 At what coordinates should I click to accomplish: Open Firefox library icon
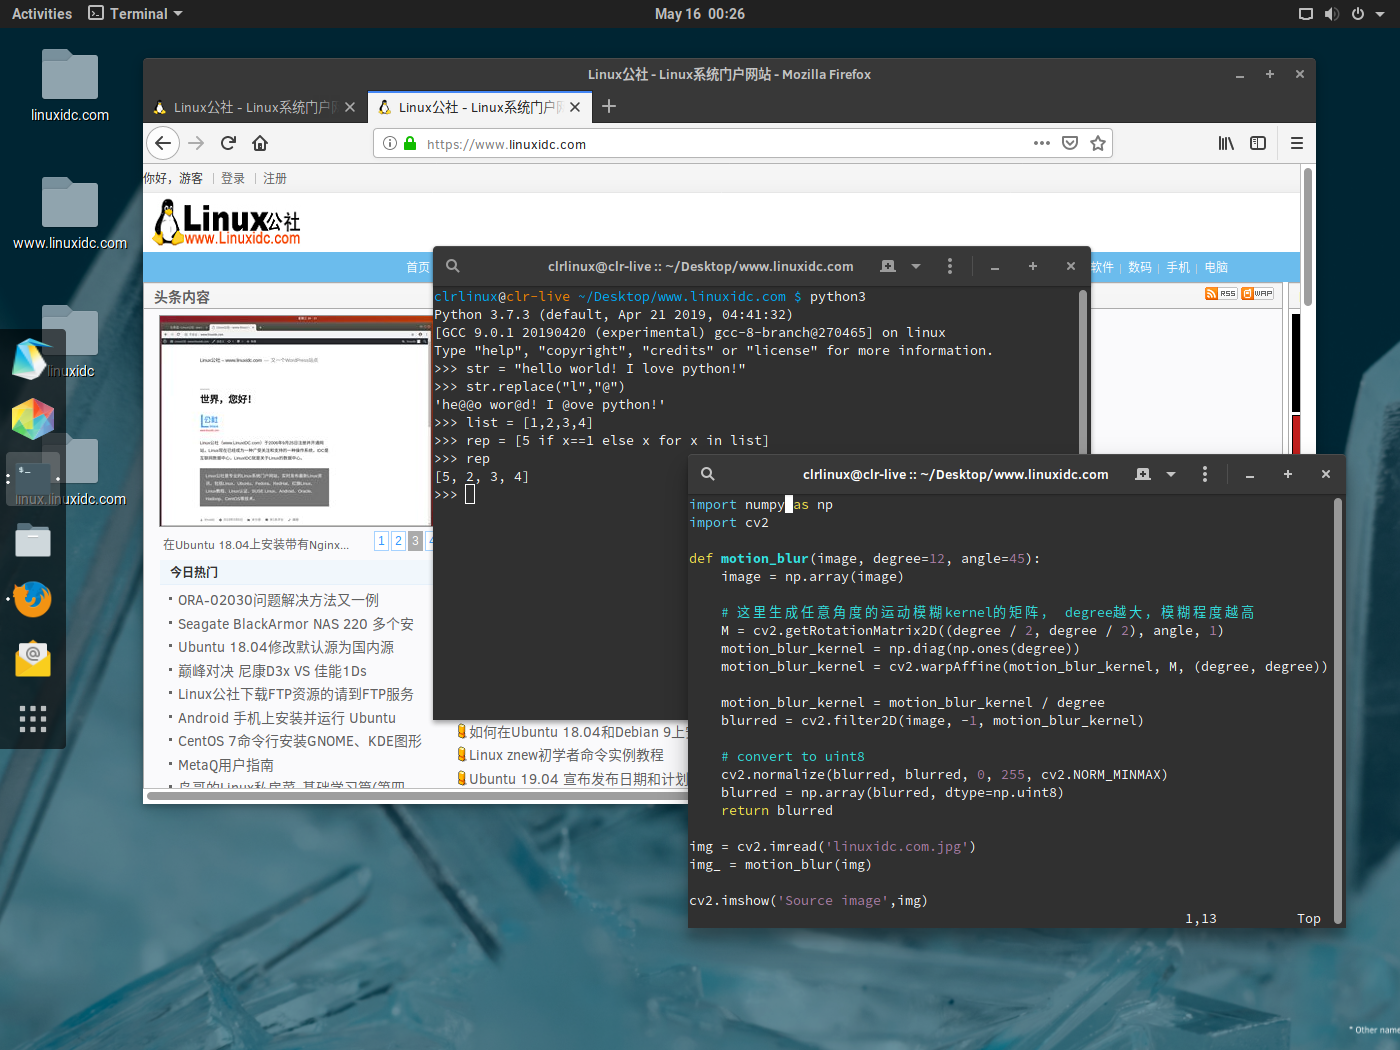[x=1226, y=143]
